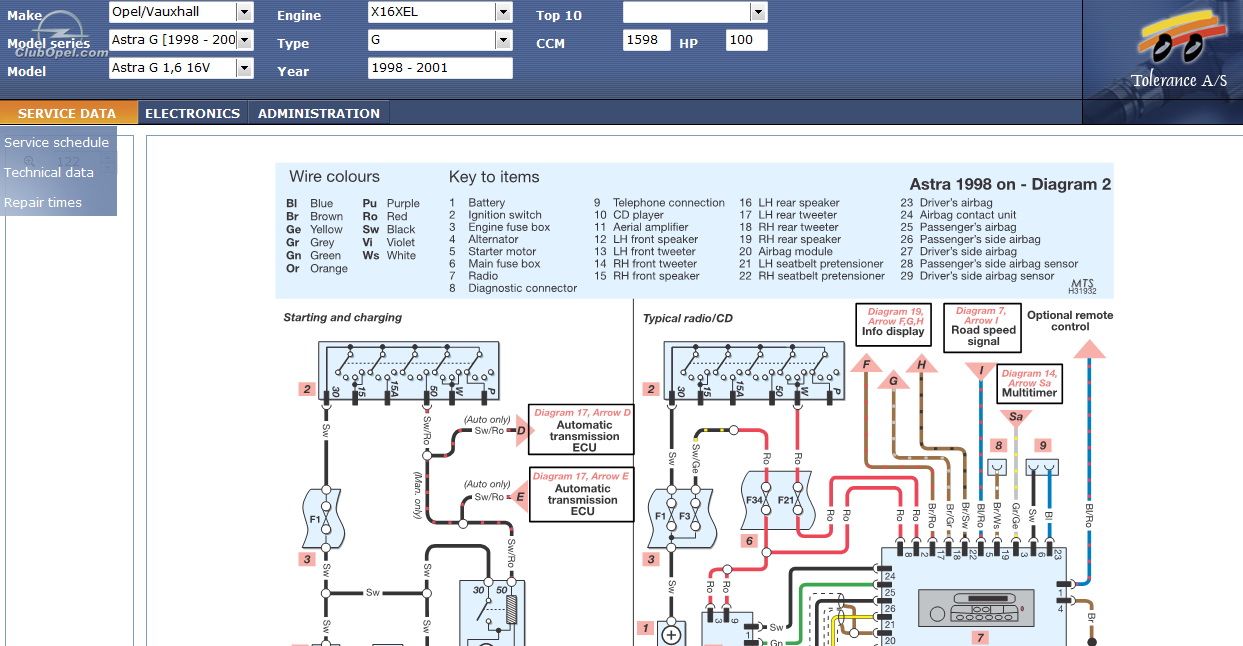Click the 'Optional remote control' label

tap(1070, 321)
